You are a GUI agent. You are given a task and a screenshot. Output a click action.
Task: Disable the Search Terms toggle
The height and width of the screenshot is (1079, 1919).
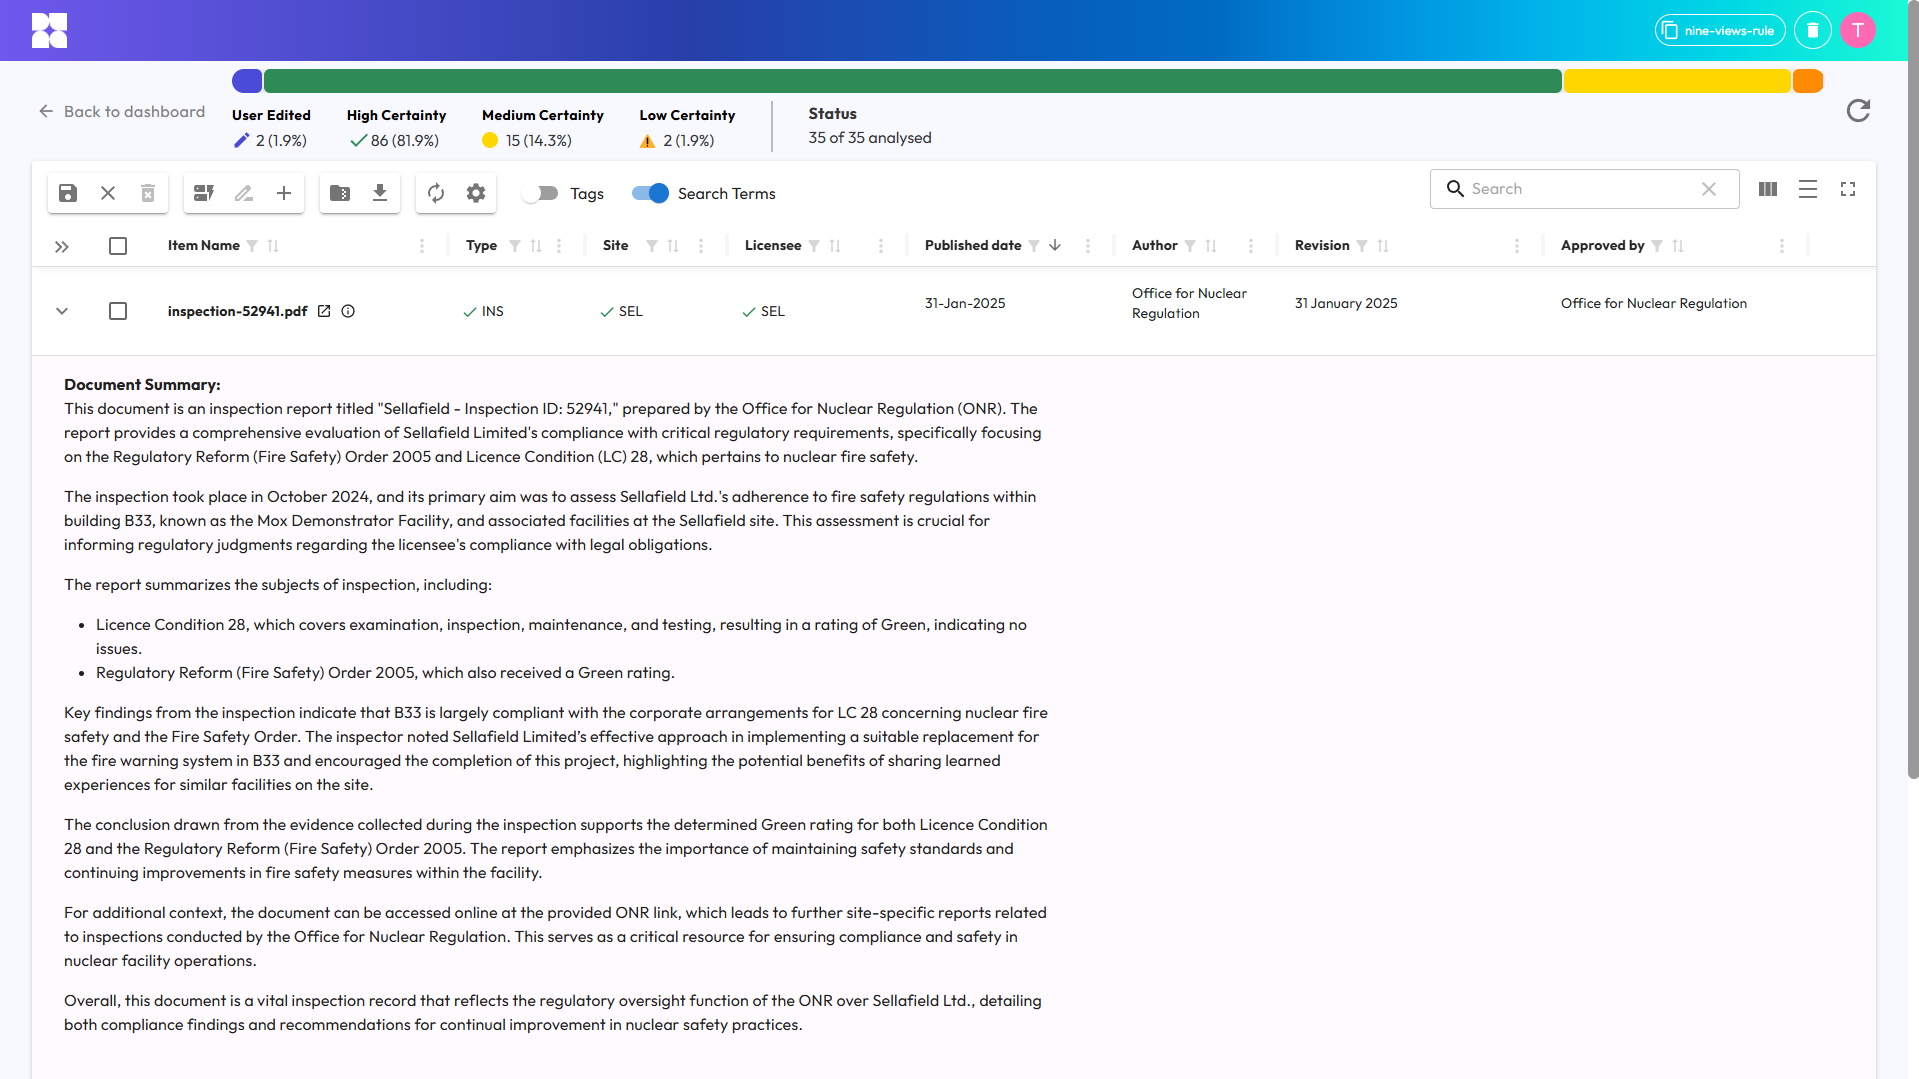[x=650, y=193]
